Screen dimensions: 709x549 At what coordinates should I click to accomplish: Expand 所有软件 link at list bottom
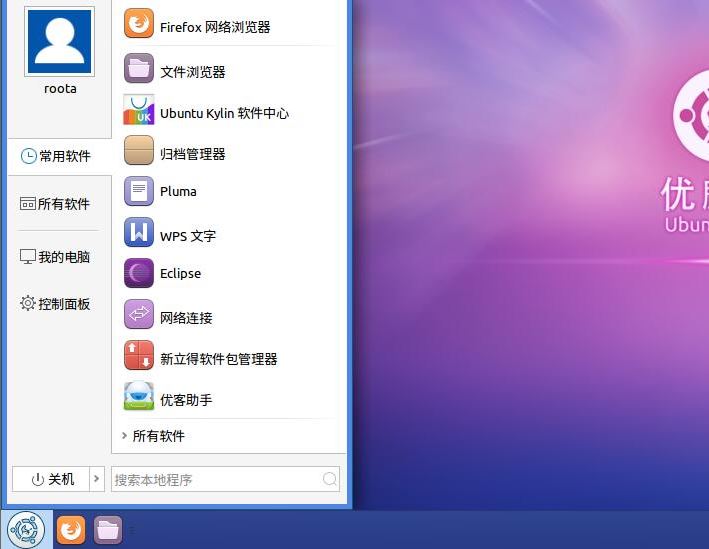coord(153,436)
